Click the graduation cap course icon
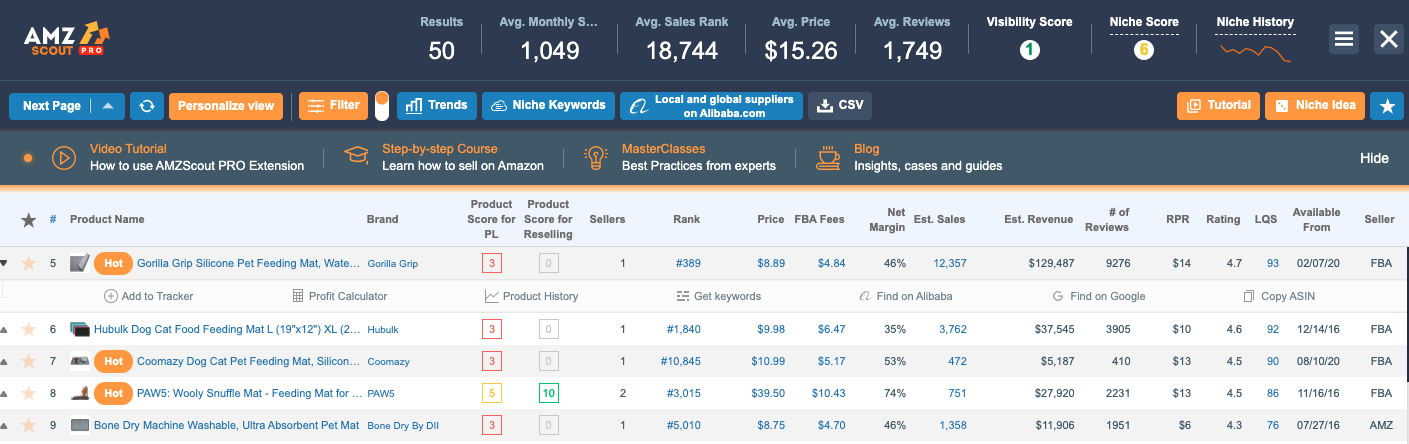Image resolution: width=1409 pixels, height=444 pixels. click(356, 156)
